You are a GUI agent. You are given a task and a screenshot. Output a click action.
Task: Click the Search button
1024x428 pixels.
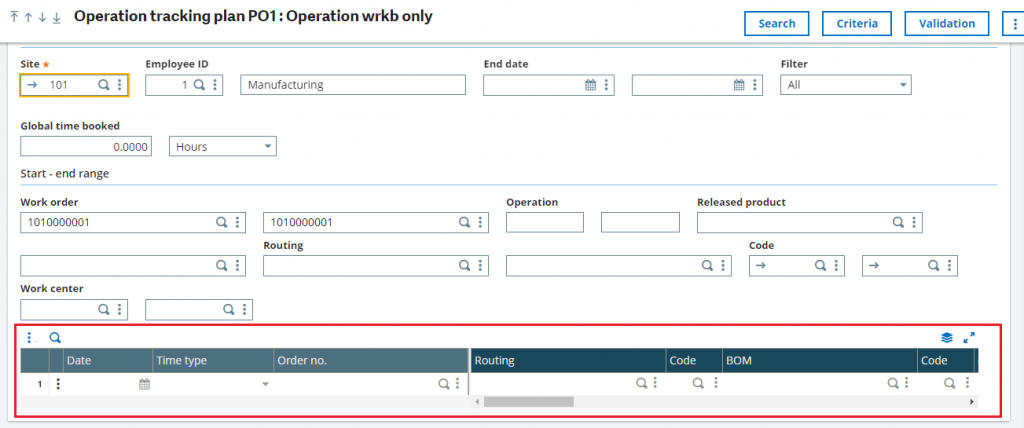(x=776, y=23)
